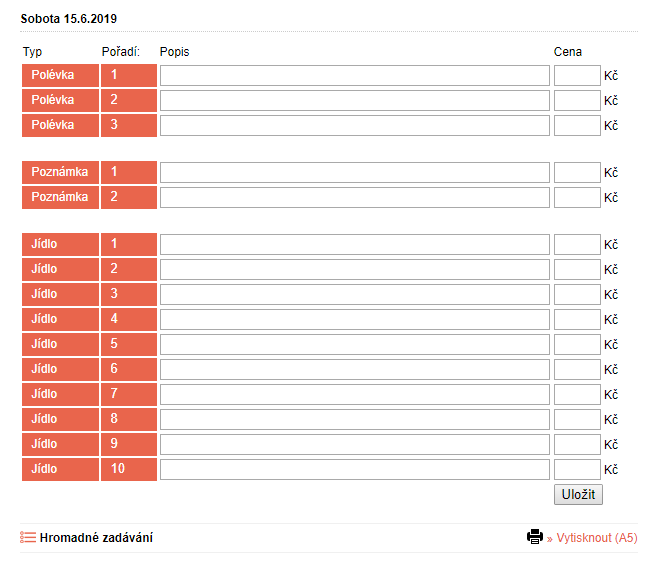Screen dimensions: 647x574
Task: Focus the Polévka 2 description input
Action: (354, 101)
